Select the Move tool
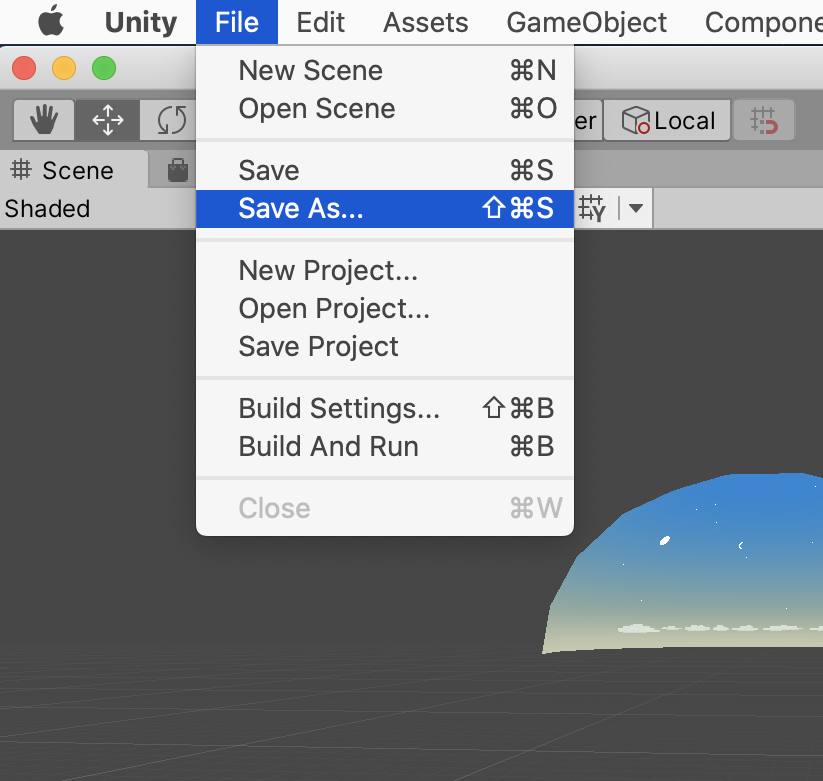823x781 pixels. point(108,120)
